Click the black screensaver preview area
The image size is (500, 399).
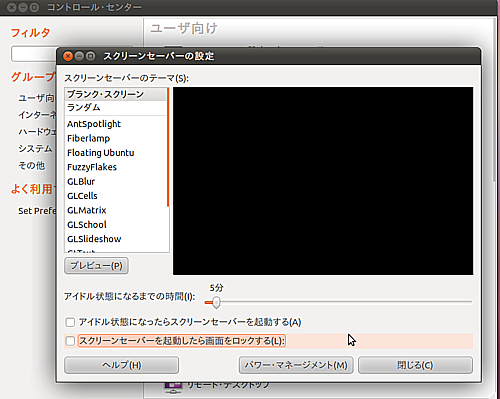tap(323, 181)
